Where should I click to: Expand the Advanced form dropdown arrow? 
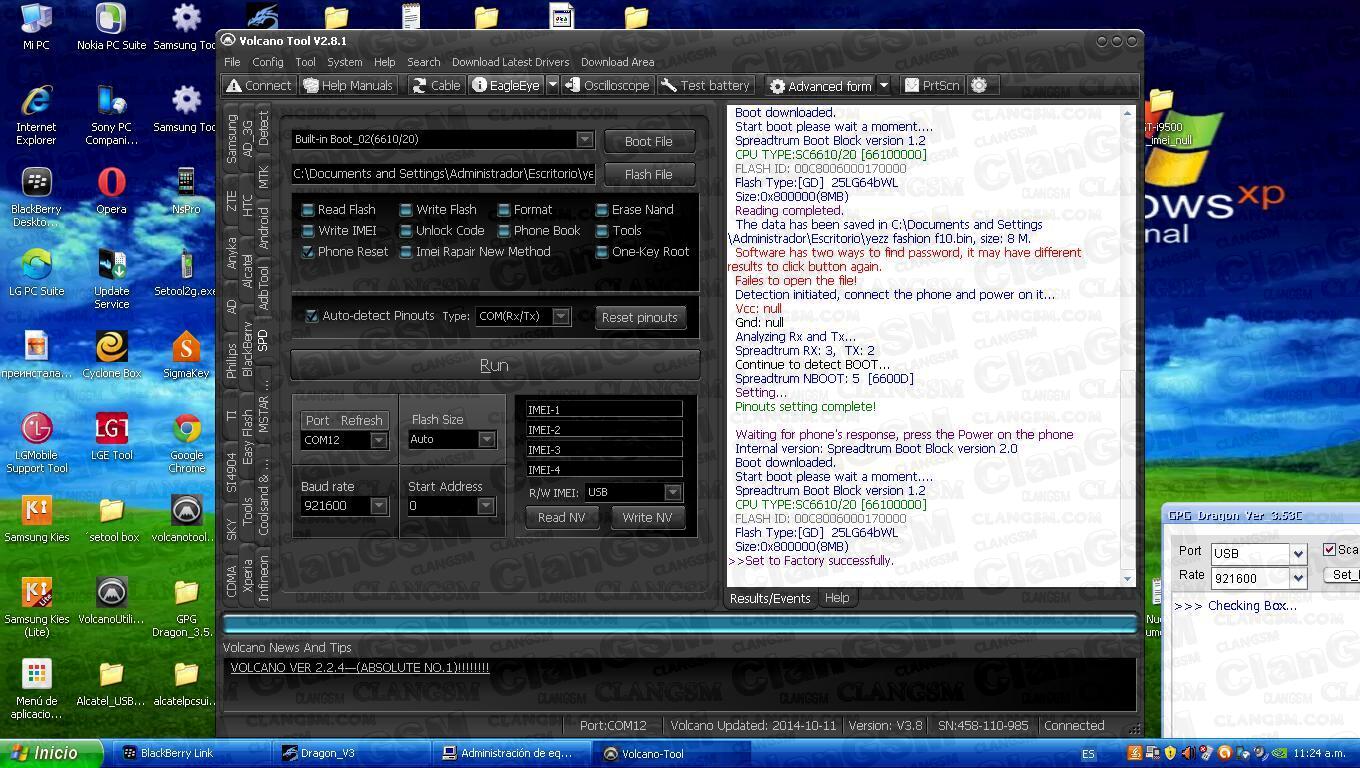pyautogui.click(x=883, y=86)
